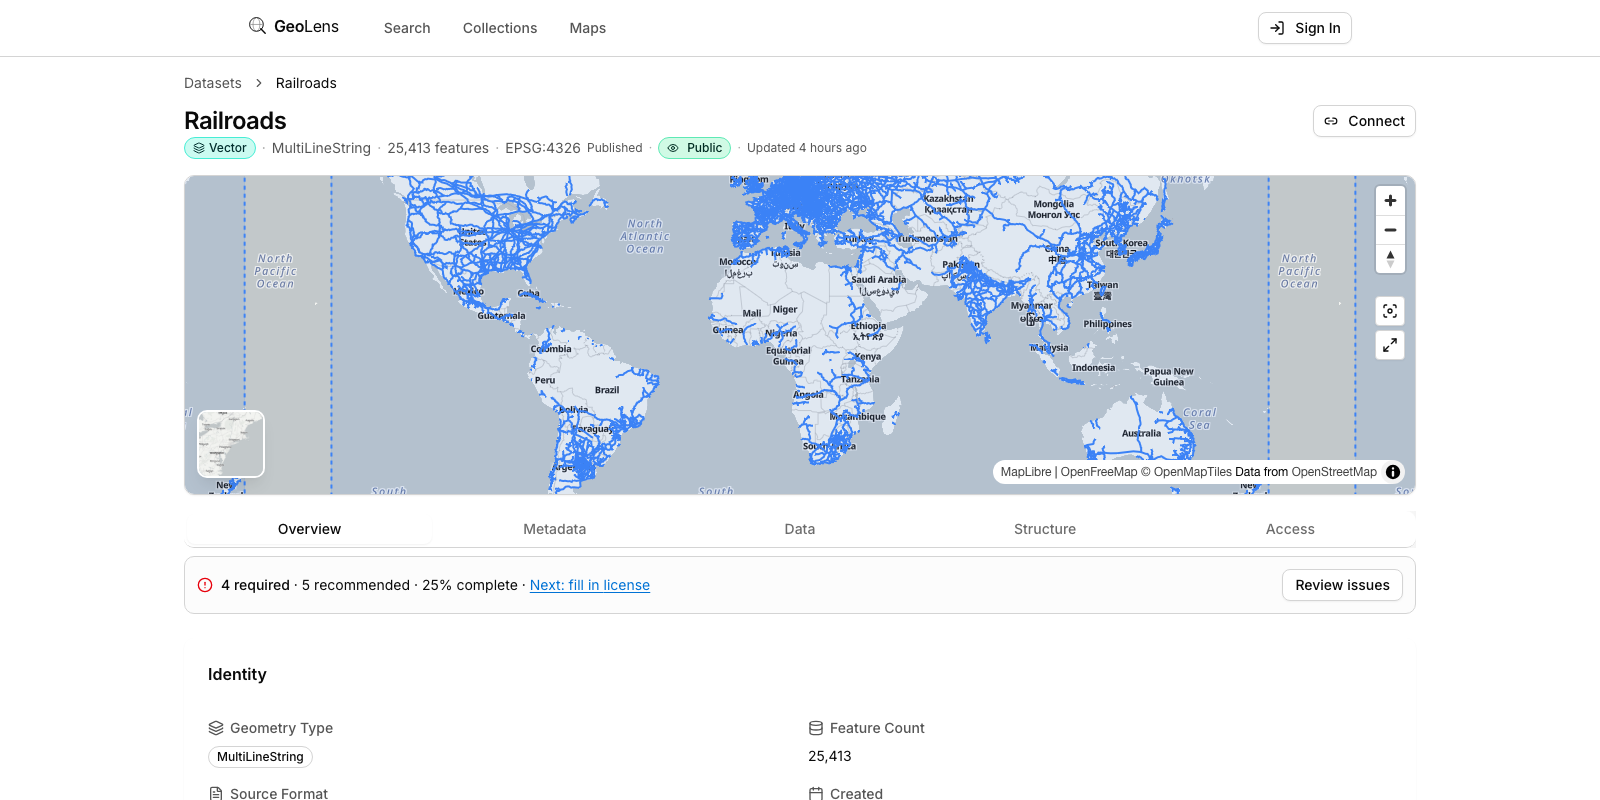Screen dimensions: 1600x800
Task: Click the Feature Count value 25,413
Action: click(830, 756)
